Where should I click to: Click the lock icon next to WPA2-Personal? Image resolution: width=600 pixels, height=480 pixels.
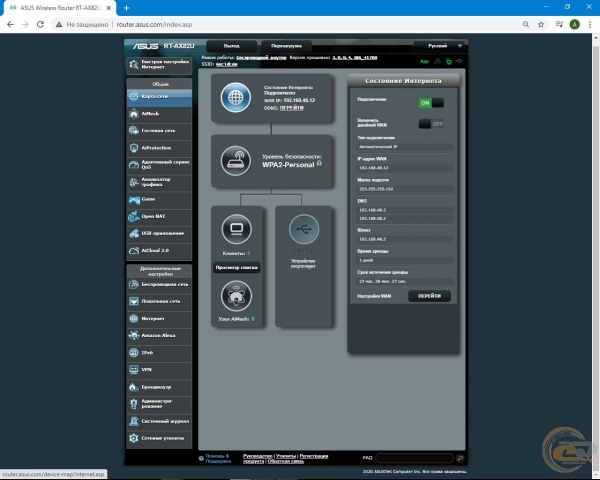pos(319,163)
